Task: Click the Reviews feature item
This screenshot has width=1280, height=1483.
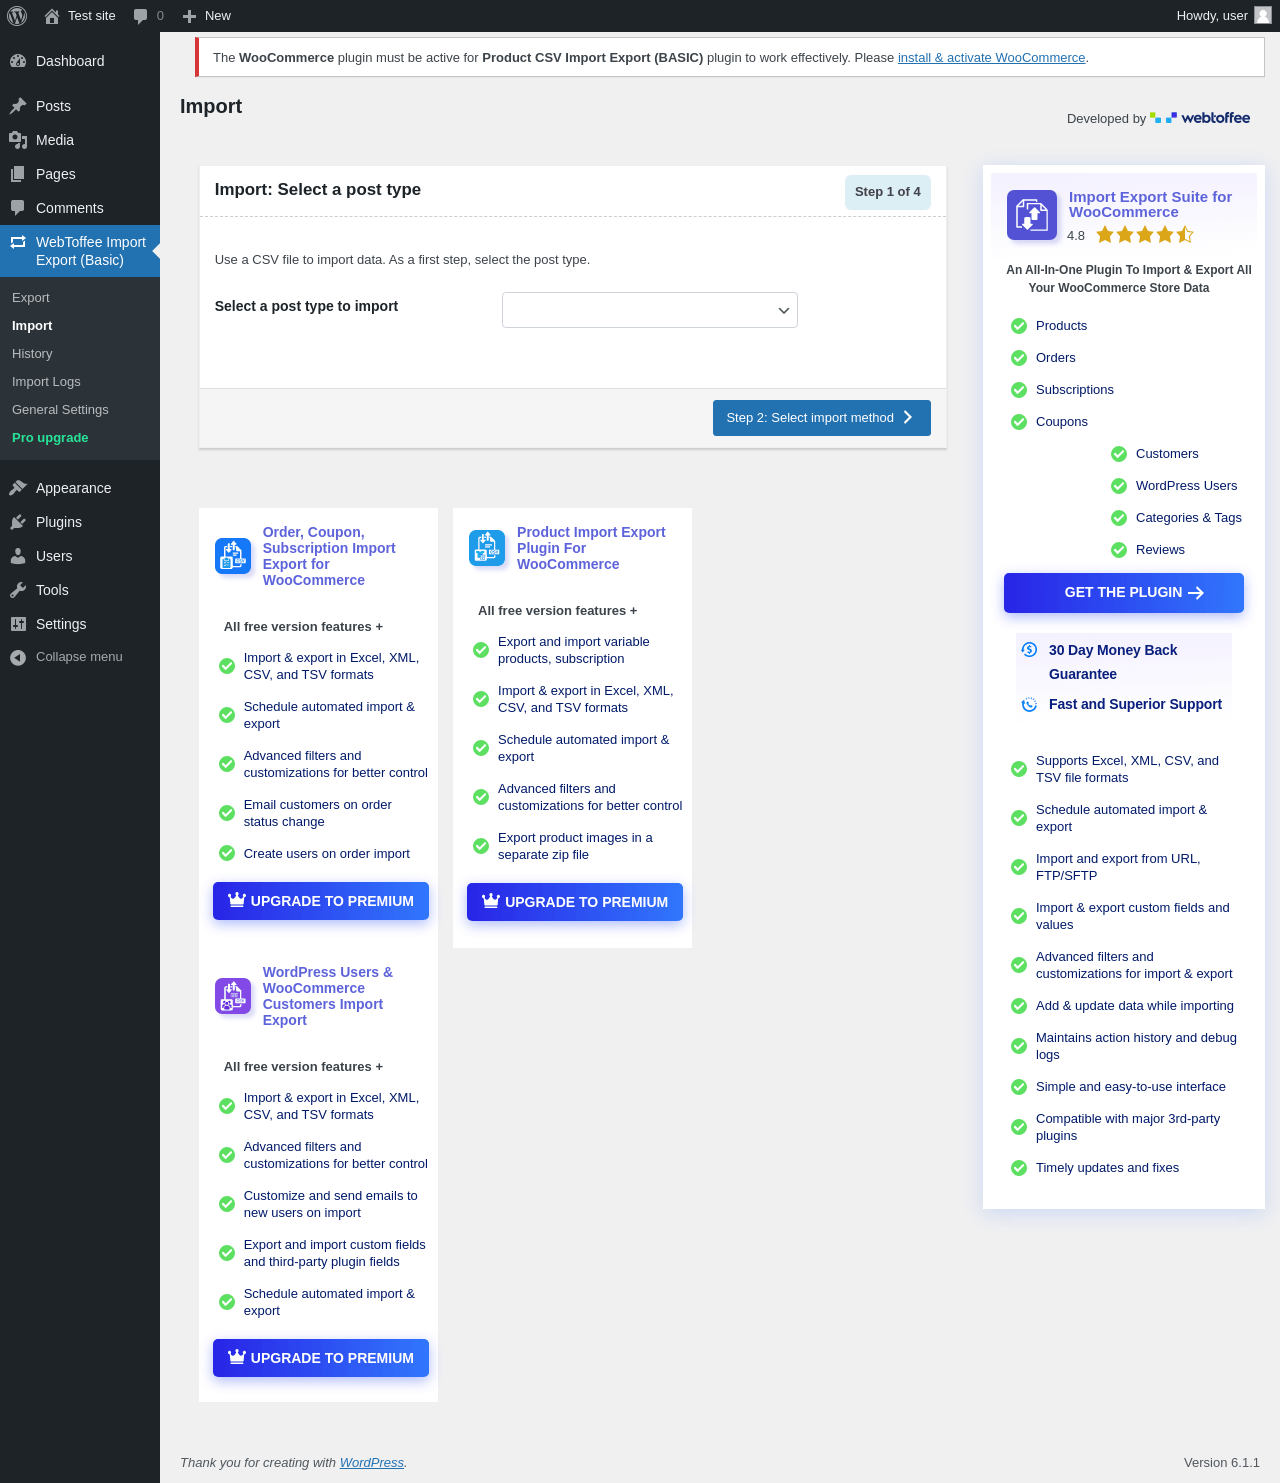Action: click(1160, 550)
